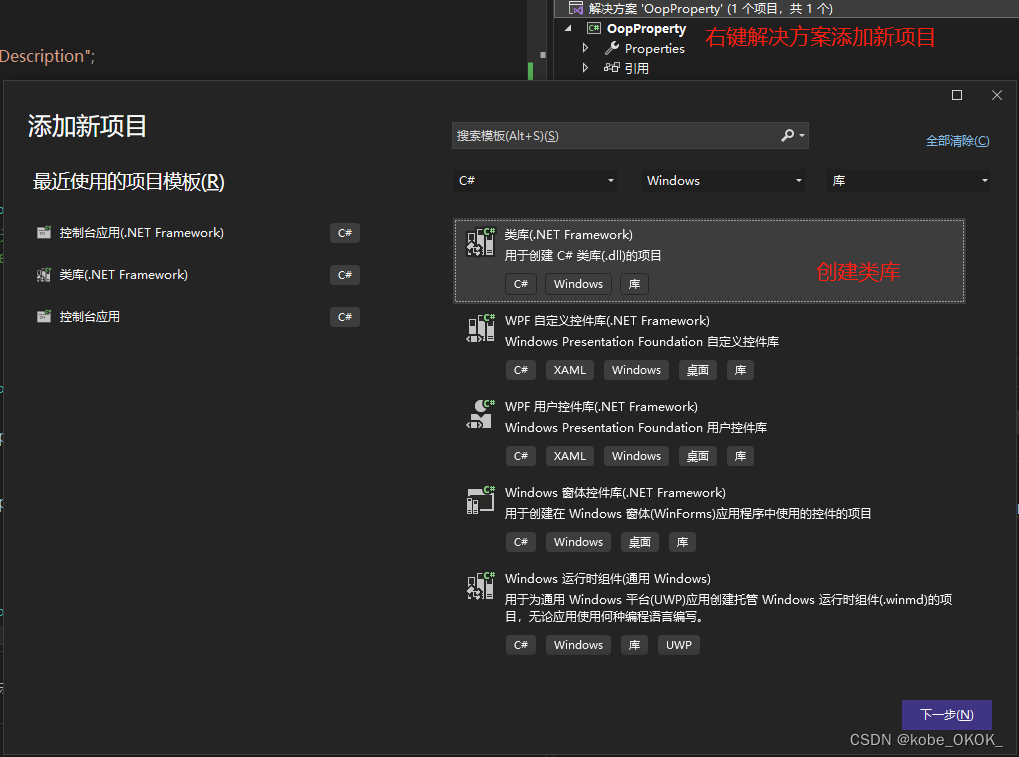Select the OopProperty project in Solution Explorer
The width and height of the screenshot is (1019, 757).
pos(646,29)
